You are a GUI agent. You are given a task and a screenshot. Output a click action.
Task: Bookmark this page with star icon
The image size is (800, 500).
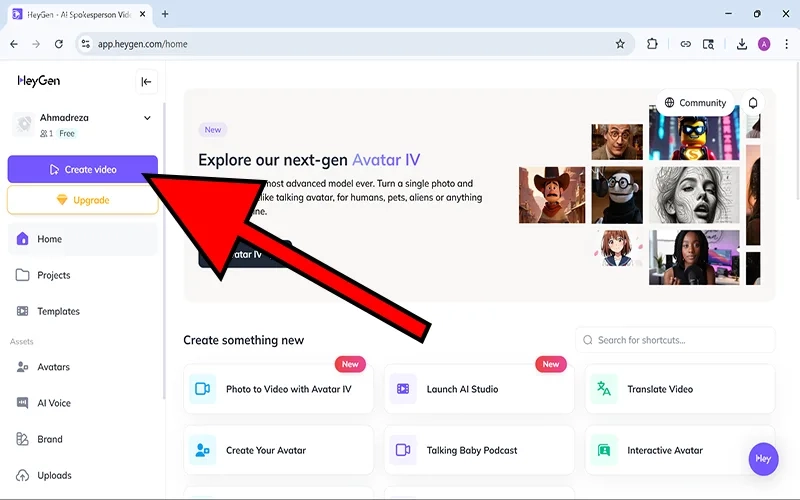coord(620,44)
